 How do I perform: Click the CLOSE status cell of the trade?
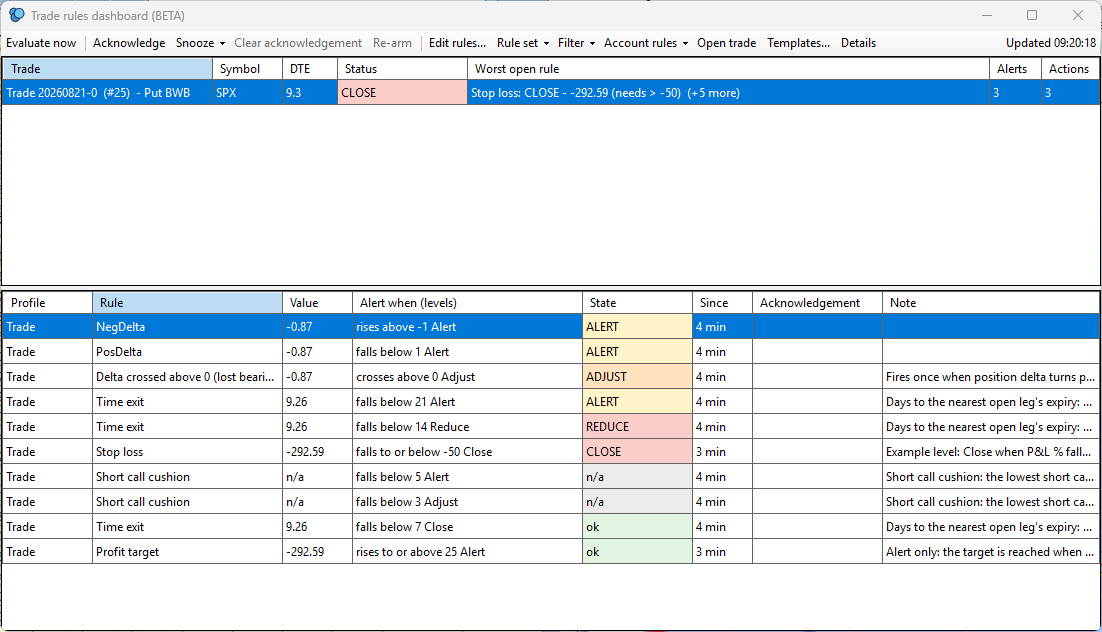coord(402,93)
